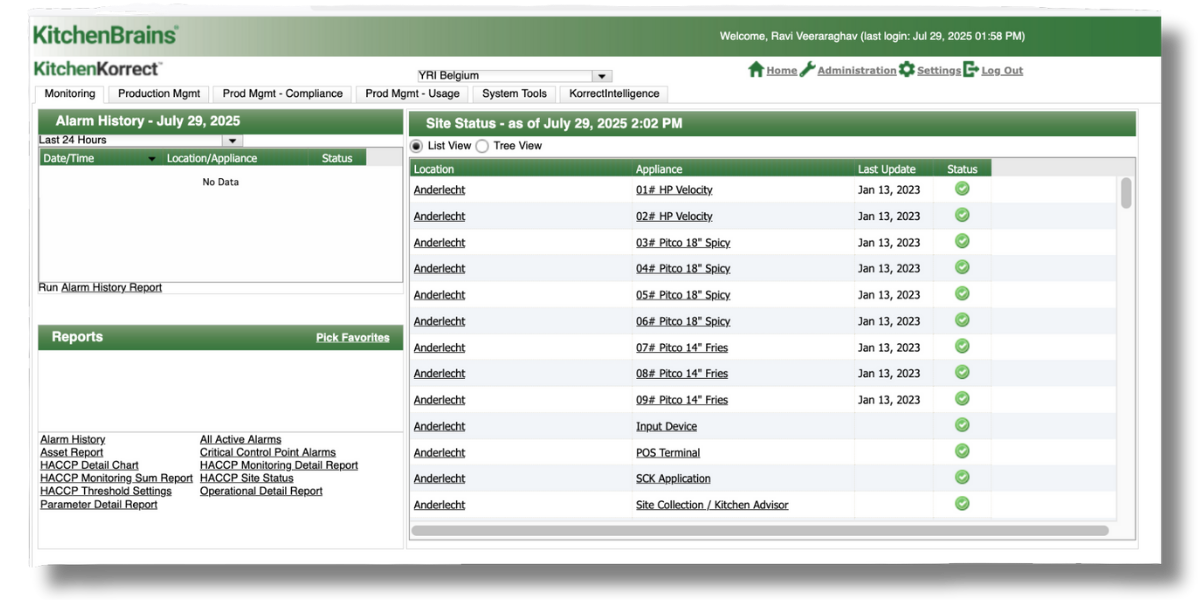This screenshot has width=1200, height=600.
Task: Click the Administration wrench icon
Action: coord(807,70)
